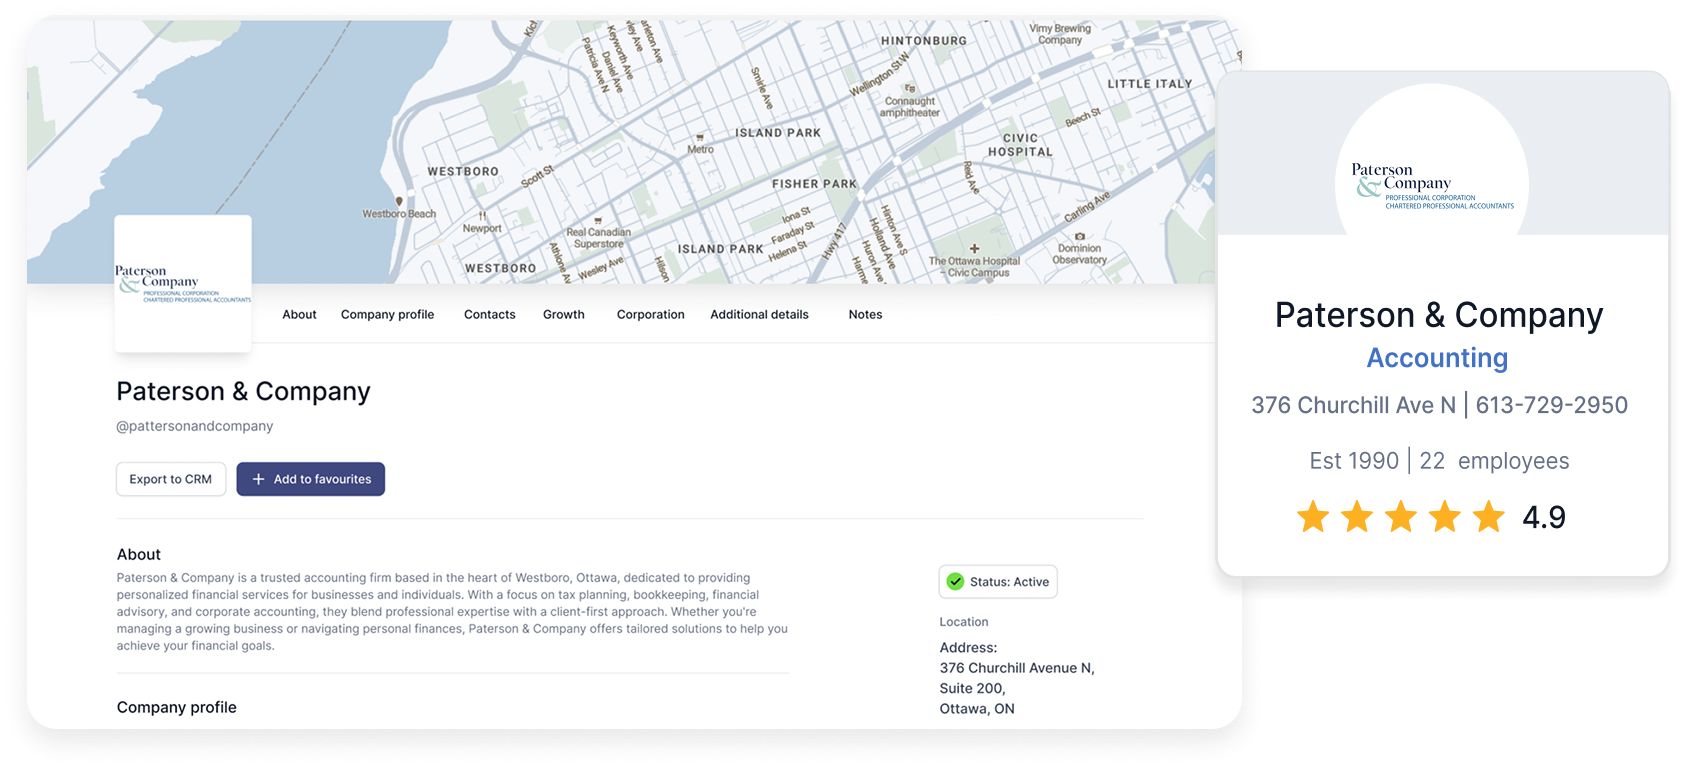Click the Paterson & Company logo thumbnail on profile
Viewport: 1683px width, 768px height.
click(183, 283)
